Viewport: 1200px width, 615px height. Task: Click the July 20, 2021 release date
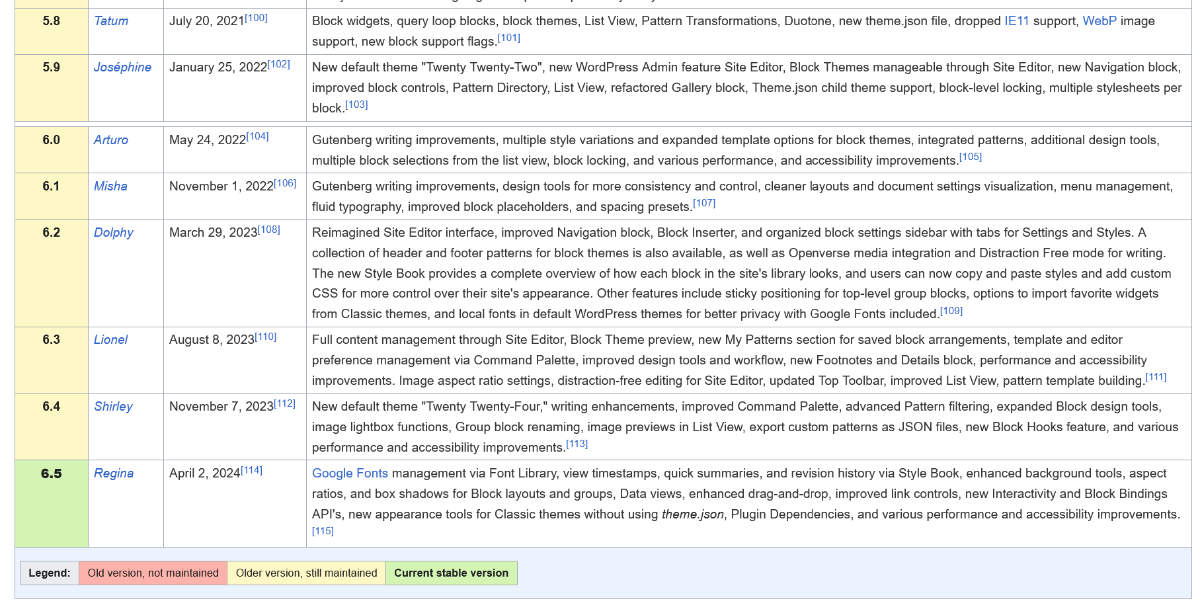207,21
